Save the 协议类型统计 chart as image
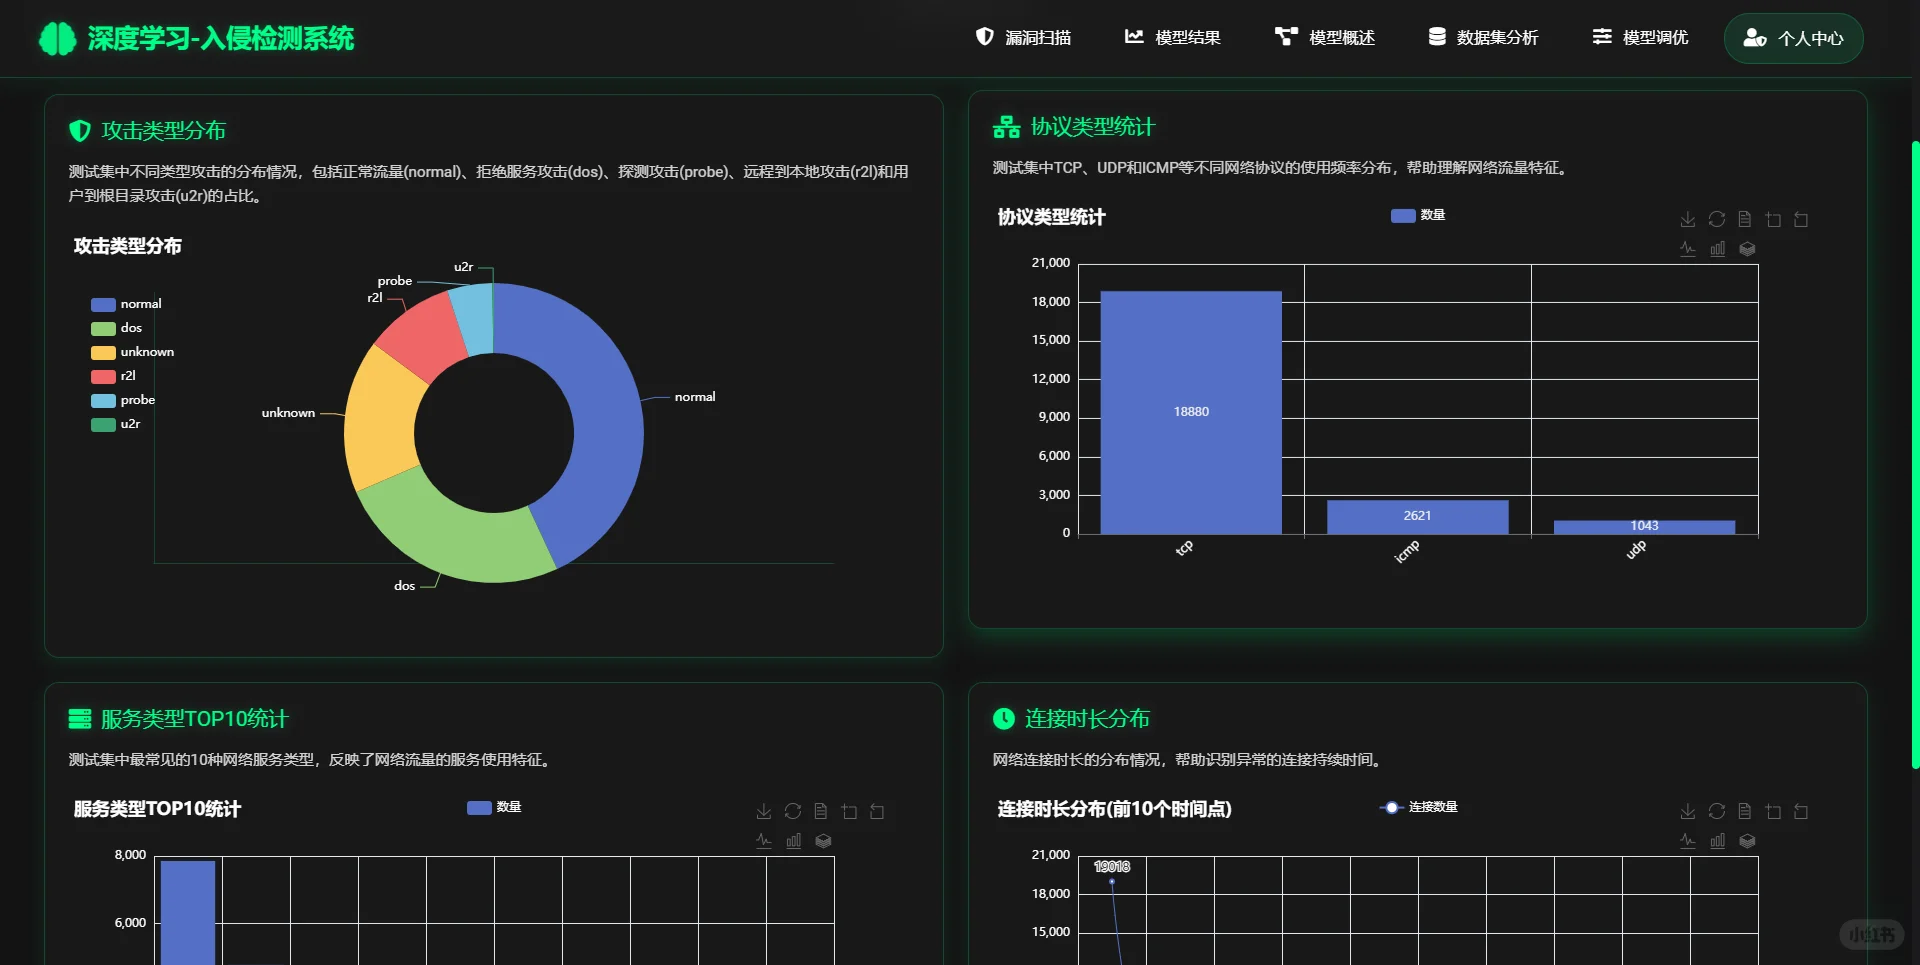Viewport: 1920px width, 965px height. pos(1688,219)
